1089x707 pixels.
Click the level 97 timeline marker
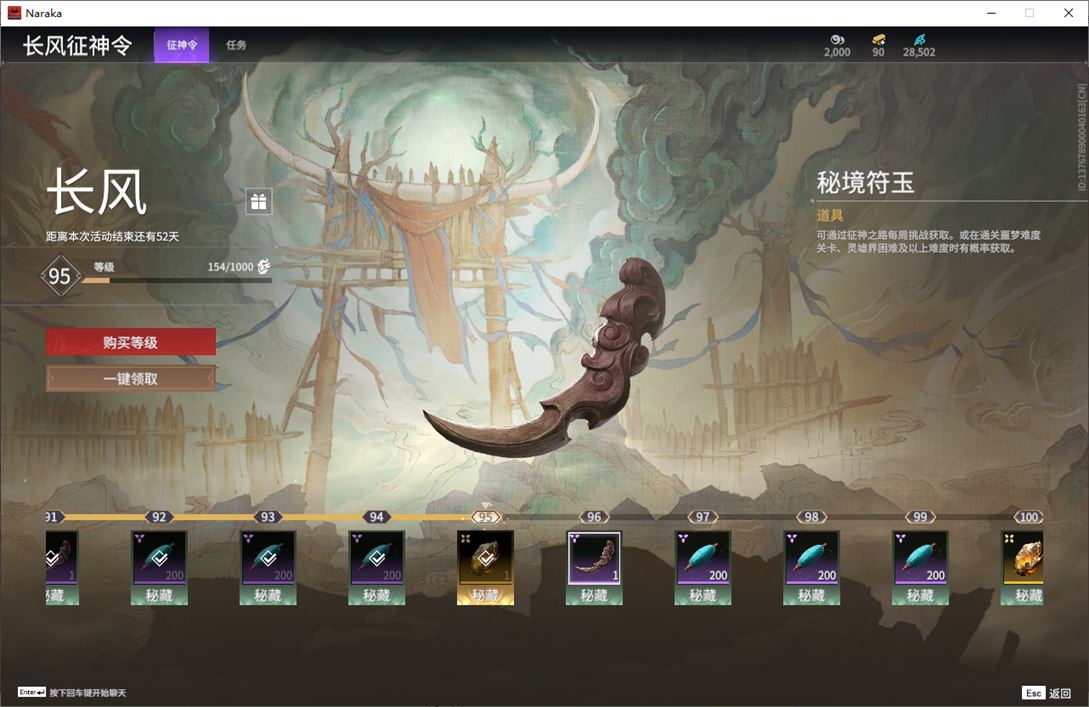[703, 517]
